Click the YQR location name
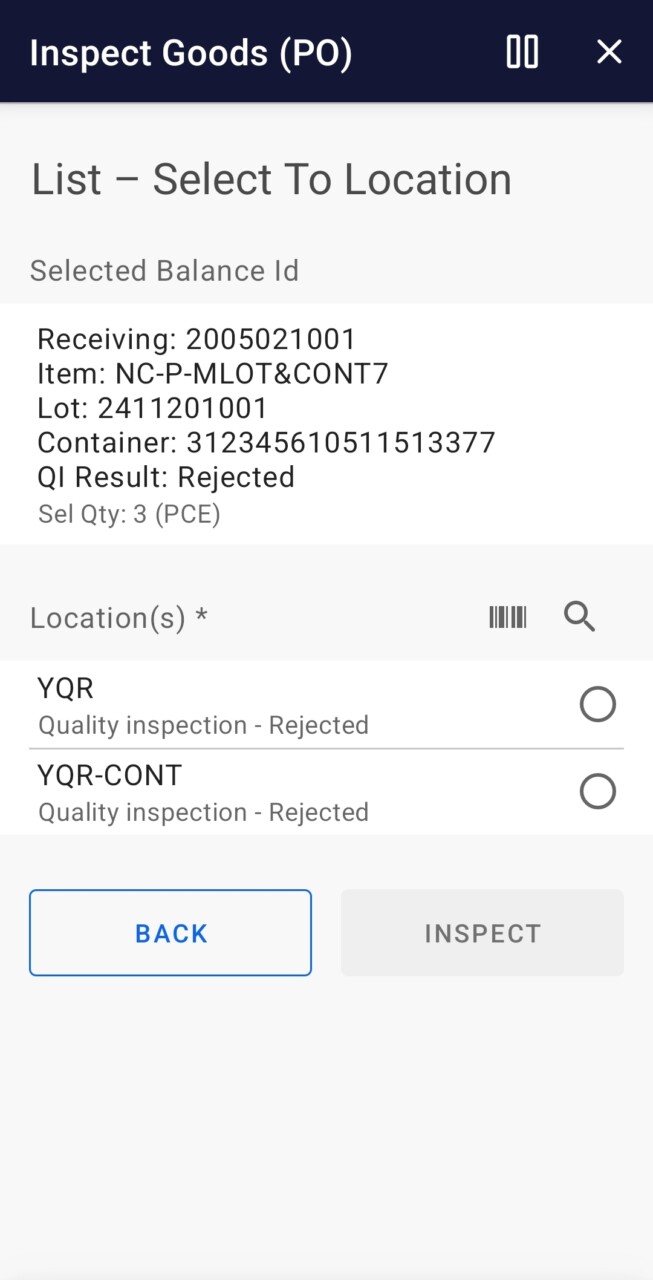Image resolution: width=653 pixels, height=1280 pixels. point(66,689)
